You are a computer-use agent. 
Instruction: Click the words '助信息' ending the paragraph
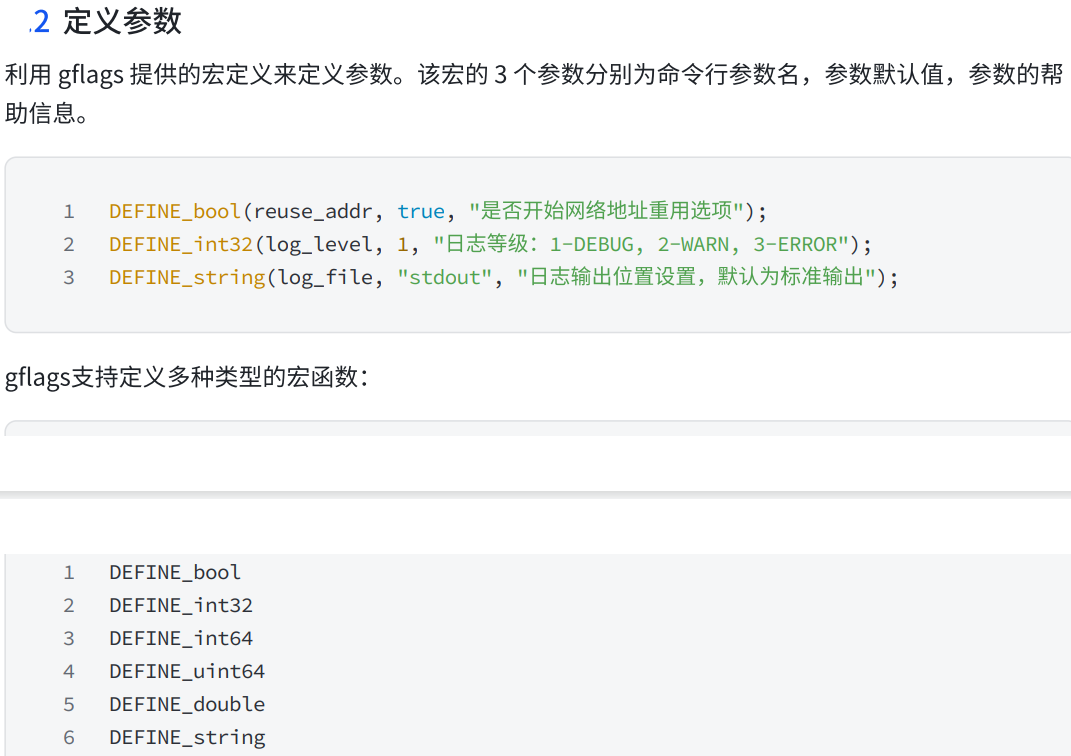tap(40, 113)
